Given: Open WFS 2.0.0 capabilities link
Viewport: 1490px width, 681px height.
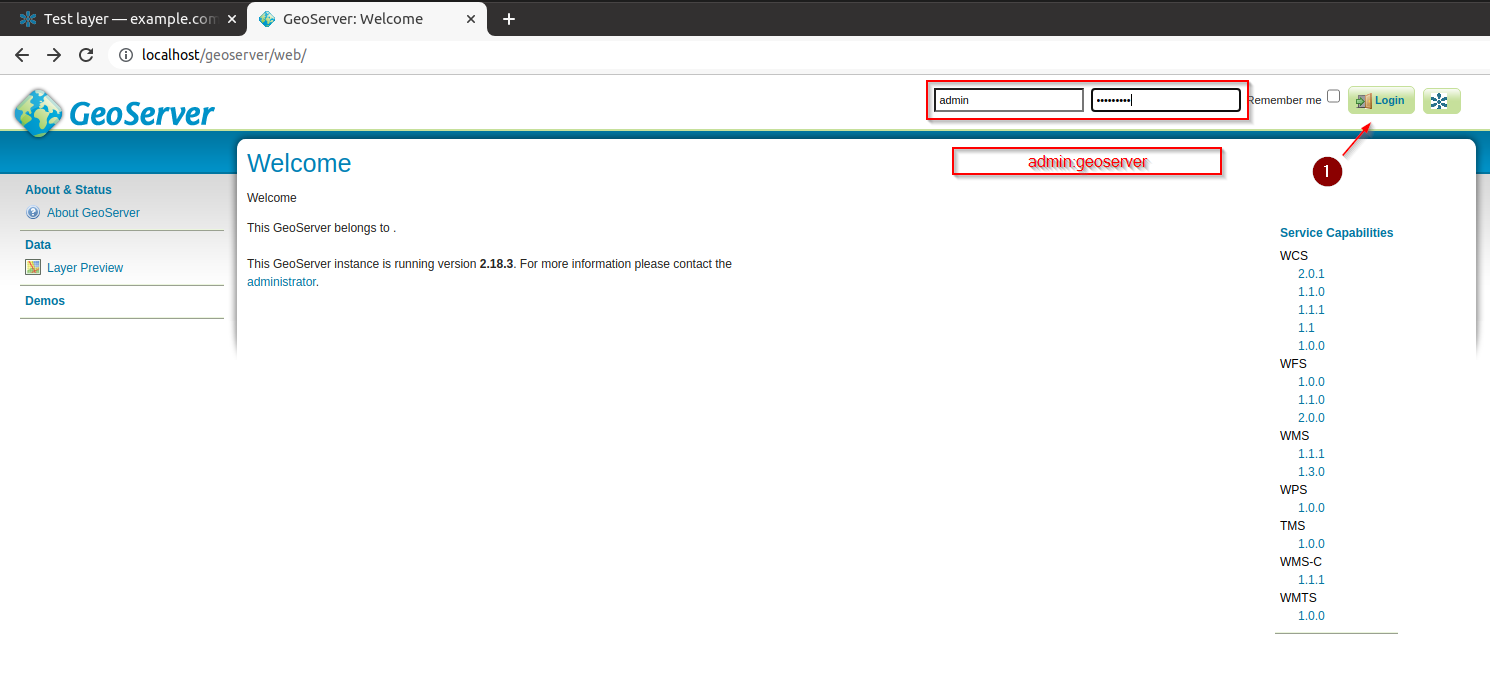Looking at the screenshot, I should click(x=1311, y=418).
